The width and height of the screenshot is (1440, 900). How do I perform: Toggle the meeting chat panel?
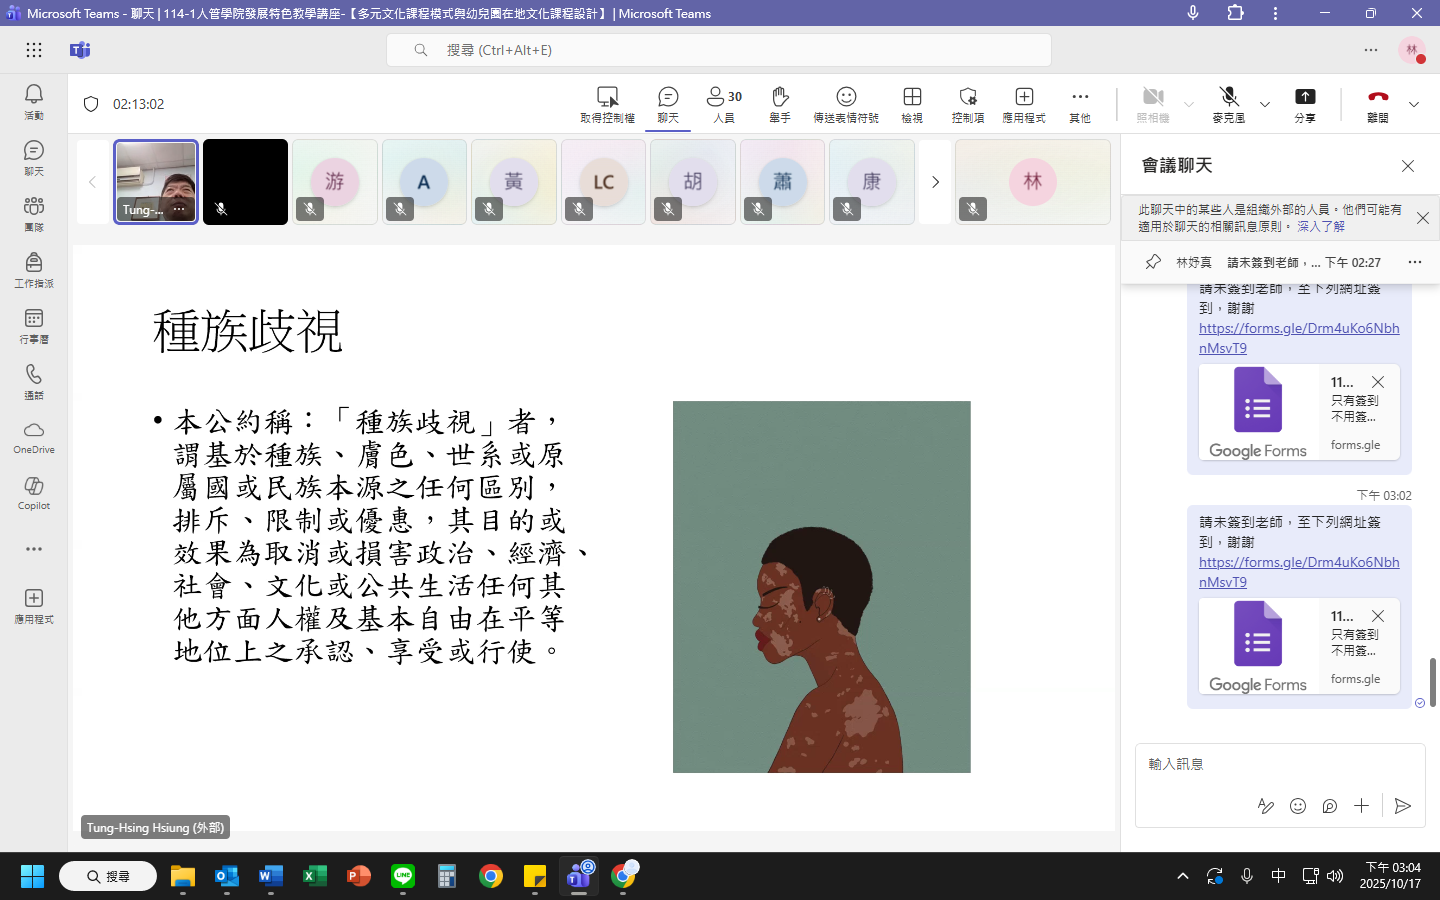tap(668, 103)
